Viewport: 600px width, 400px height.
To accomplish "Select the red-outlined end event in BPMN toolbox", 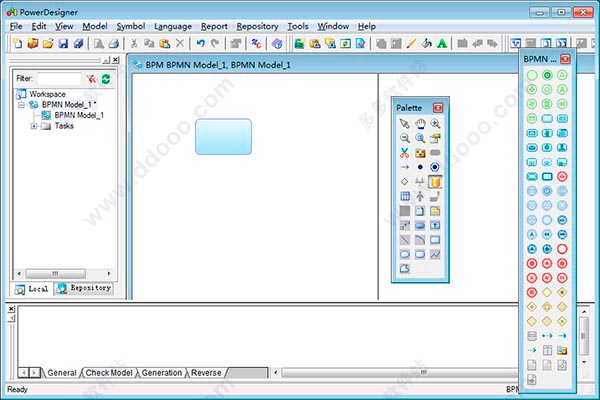I will (x=562, y=249).
